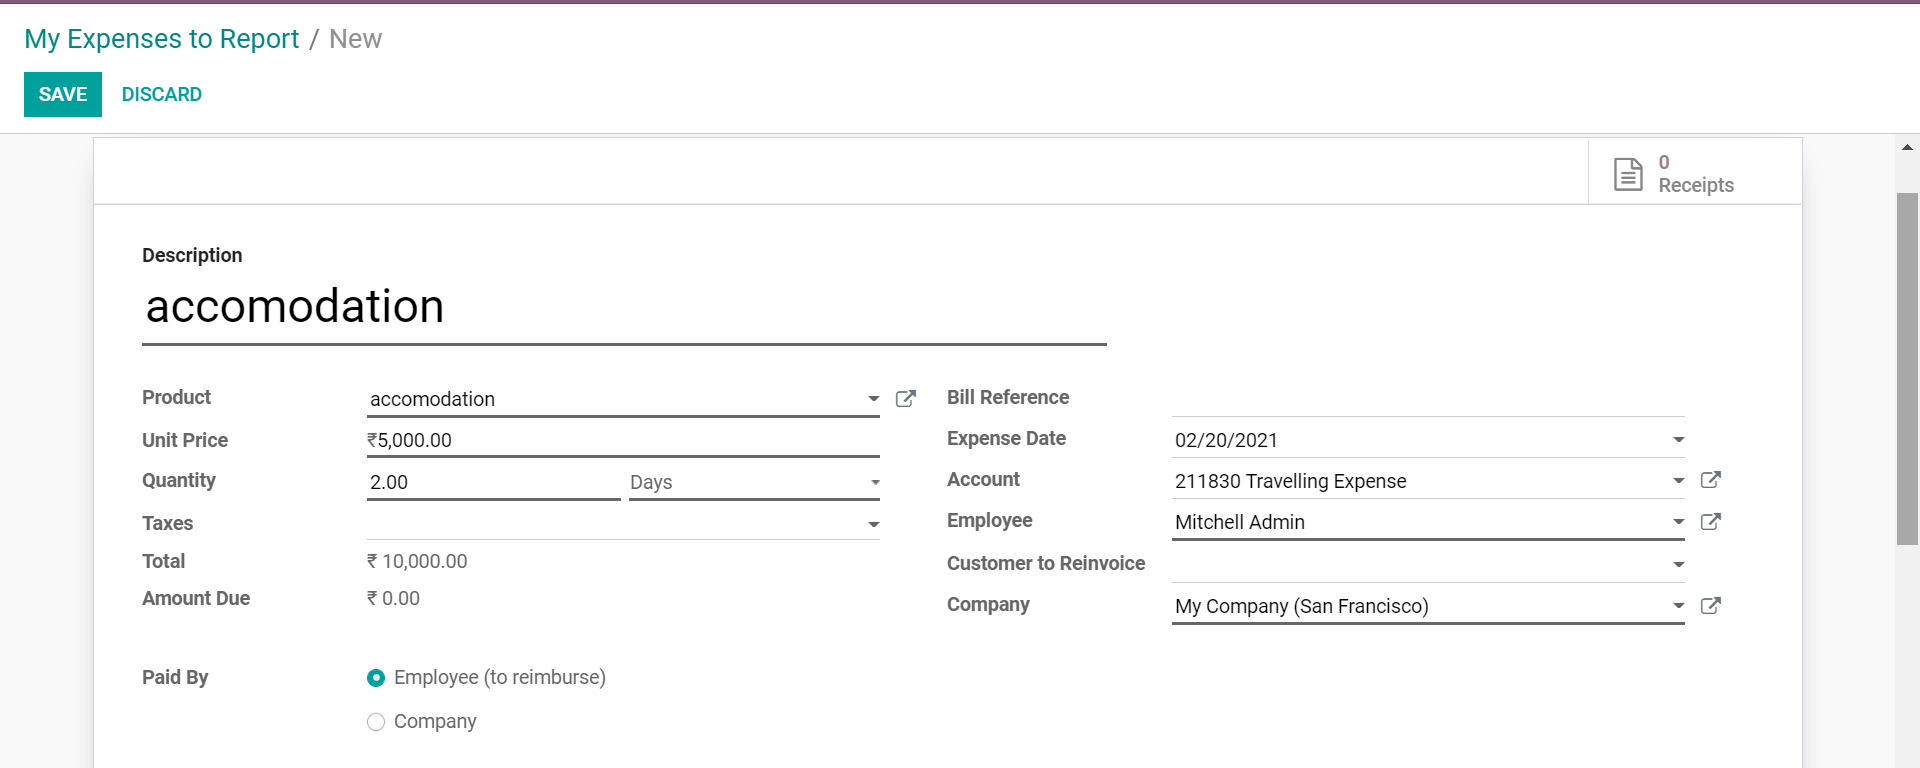Open the 0 Receipts stat button
Viewport: 1920px width, 768px height.
point(1695,173)
